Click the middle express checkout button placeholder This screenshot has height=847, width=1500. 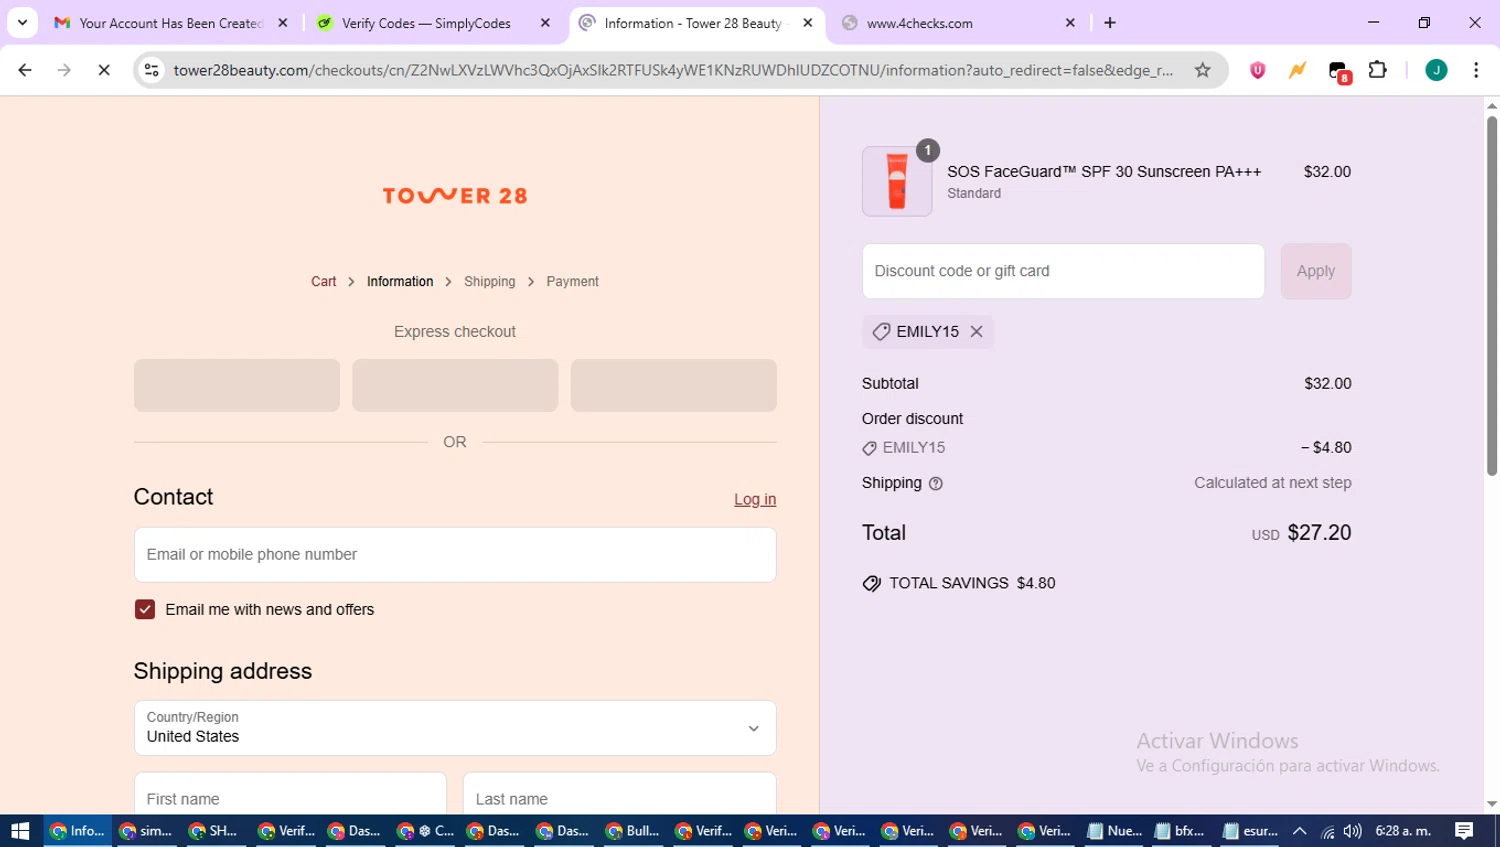coord(455,386)
